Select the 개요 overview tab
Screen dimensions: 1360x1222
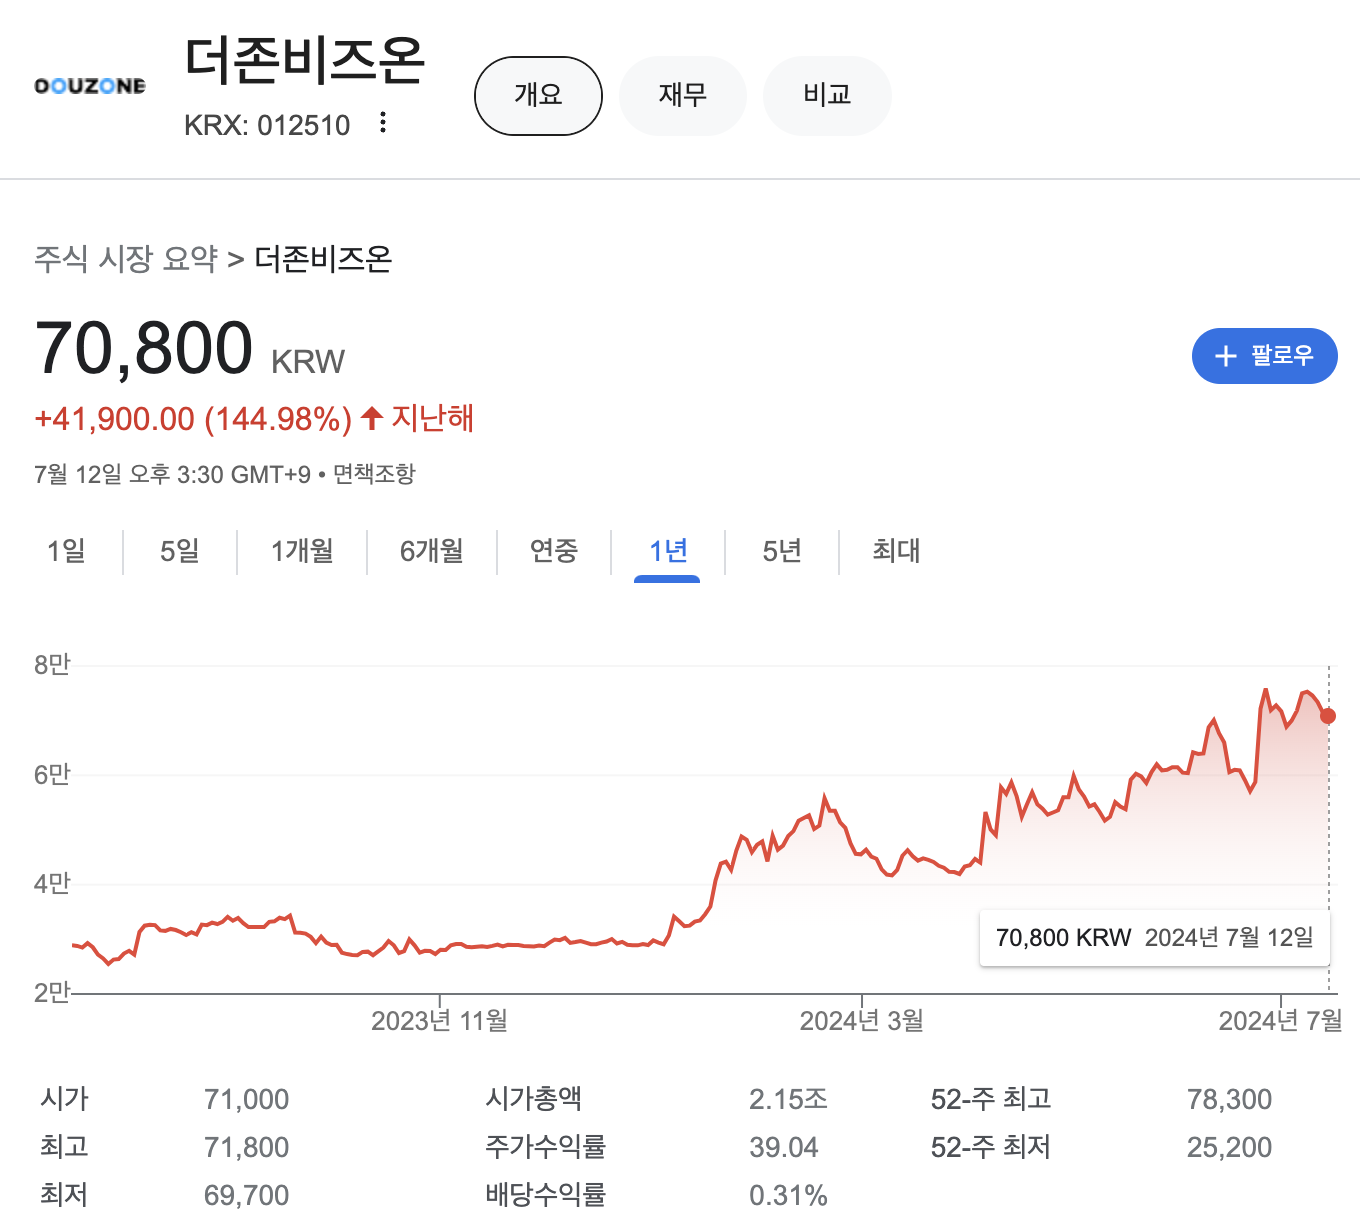(538, 96)
